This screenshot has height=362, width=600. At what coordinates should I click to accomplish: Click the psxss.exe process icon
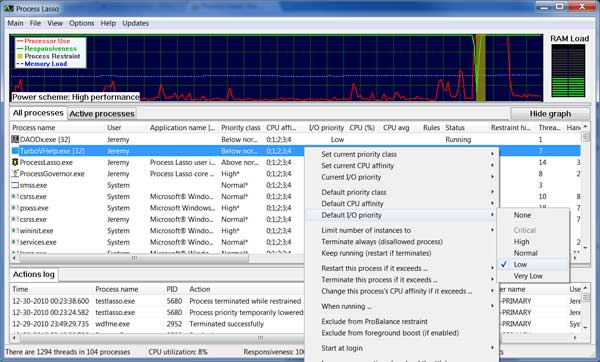pos(15,208)
